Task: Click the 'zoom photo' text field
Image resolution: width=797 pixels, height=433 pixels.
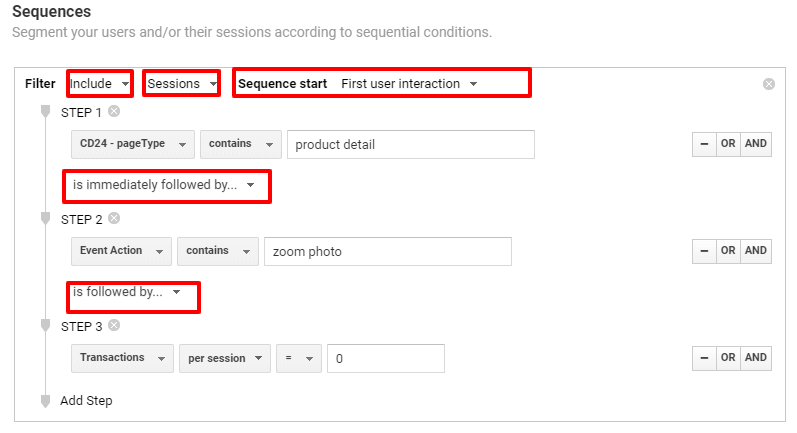Action: [388, 252]
